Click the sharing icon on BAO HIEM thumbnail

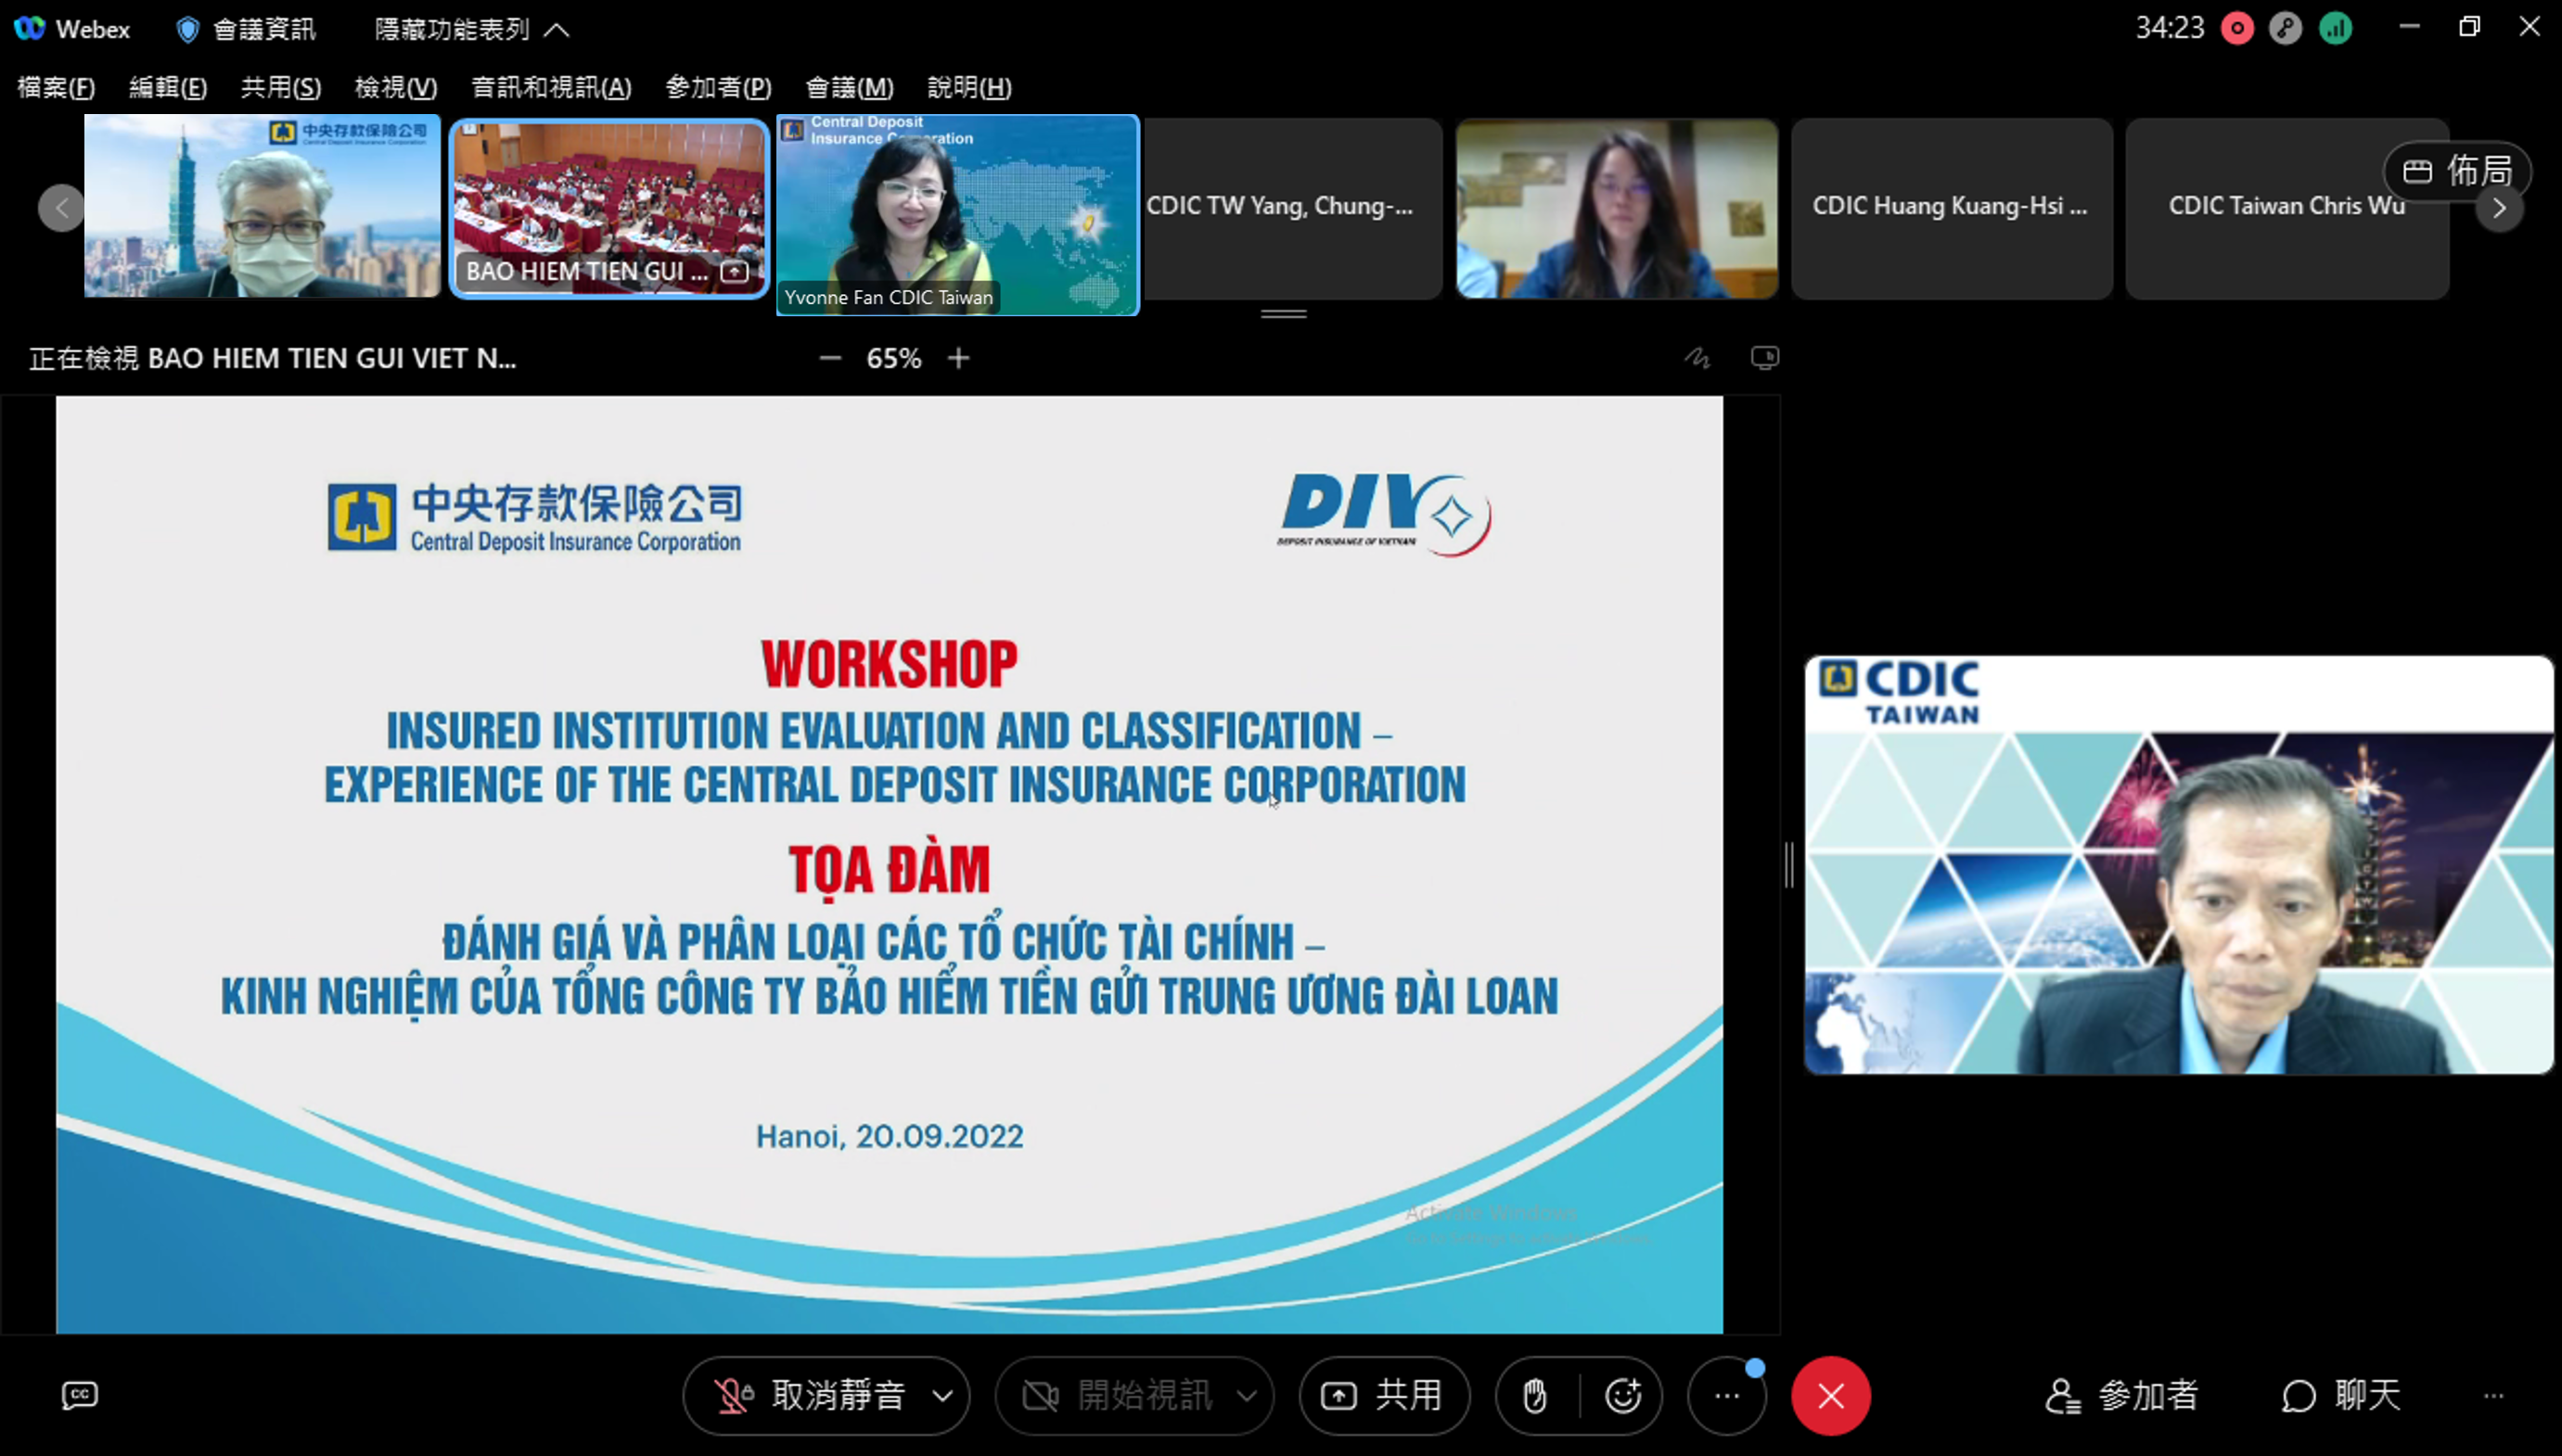coord(735,271)
